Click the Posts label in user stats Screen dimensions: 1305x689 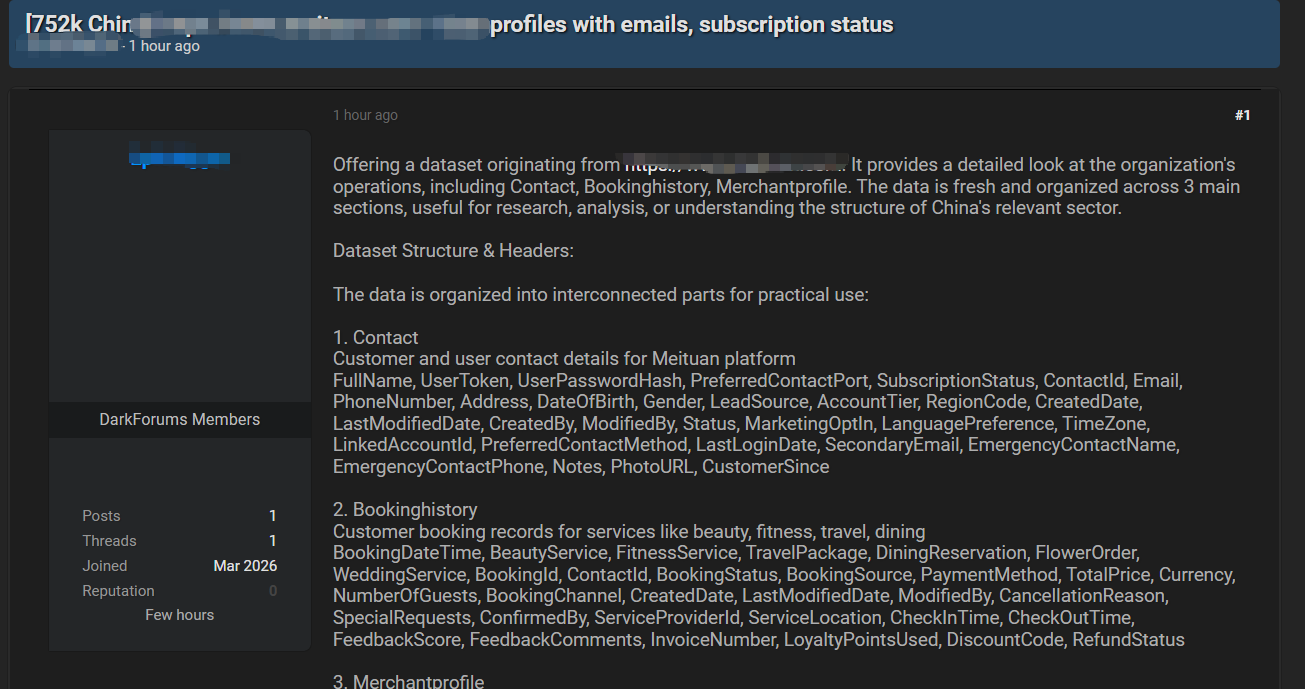pos(101,516)
